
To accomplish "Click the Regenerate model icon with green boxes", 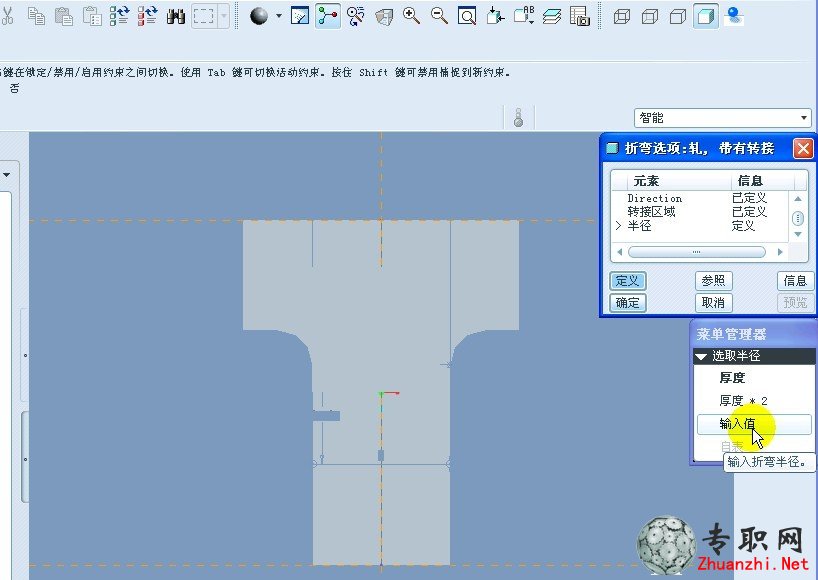I will (x=119, y=16).
